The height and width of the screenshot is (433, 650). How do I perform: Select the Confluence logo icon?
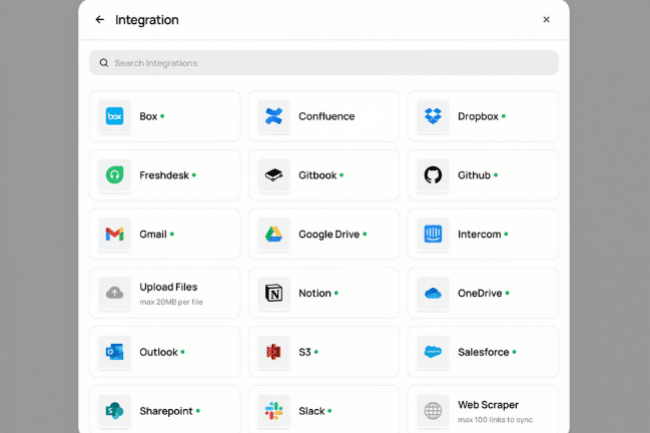point(274,116)
